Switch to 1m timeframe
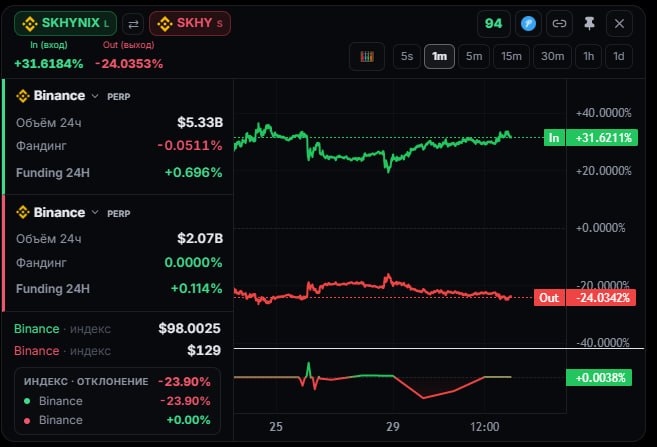Image resolution: width=657 pixels, height=447 pixels. [x=440, y=56]
